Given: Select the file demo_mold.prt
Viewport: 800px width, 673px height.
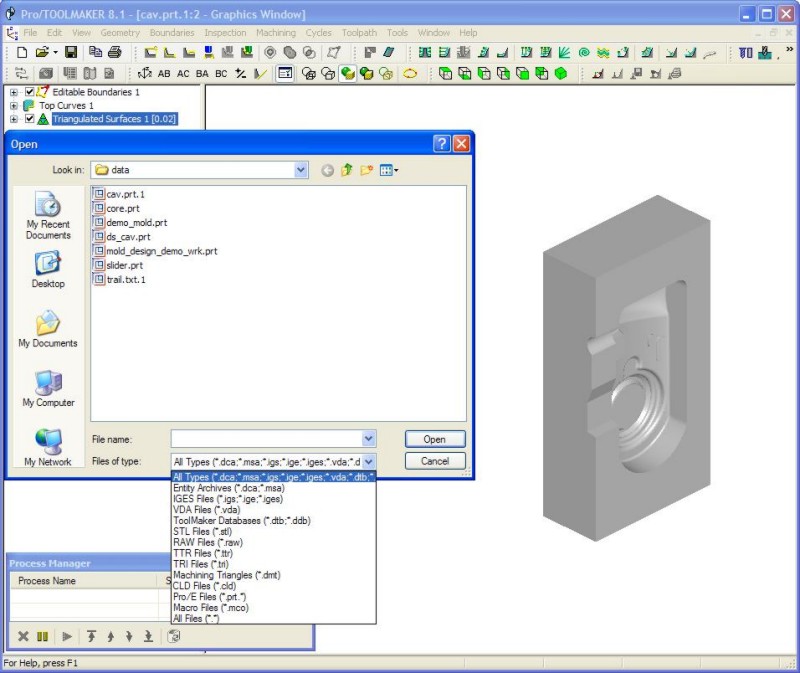Looking at the screenshot, I should [x=130, y=222].
